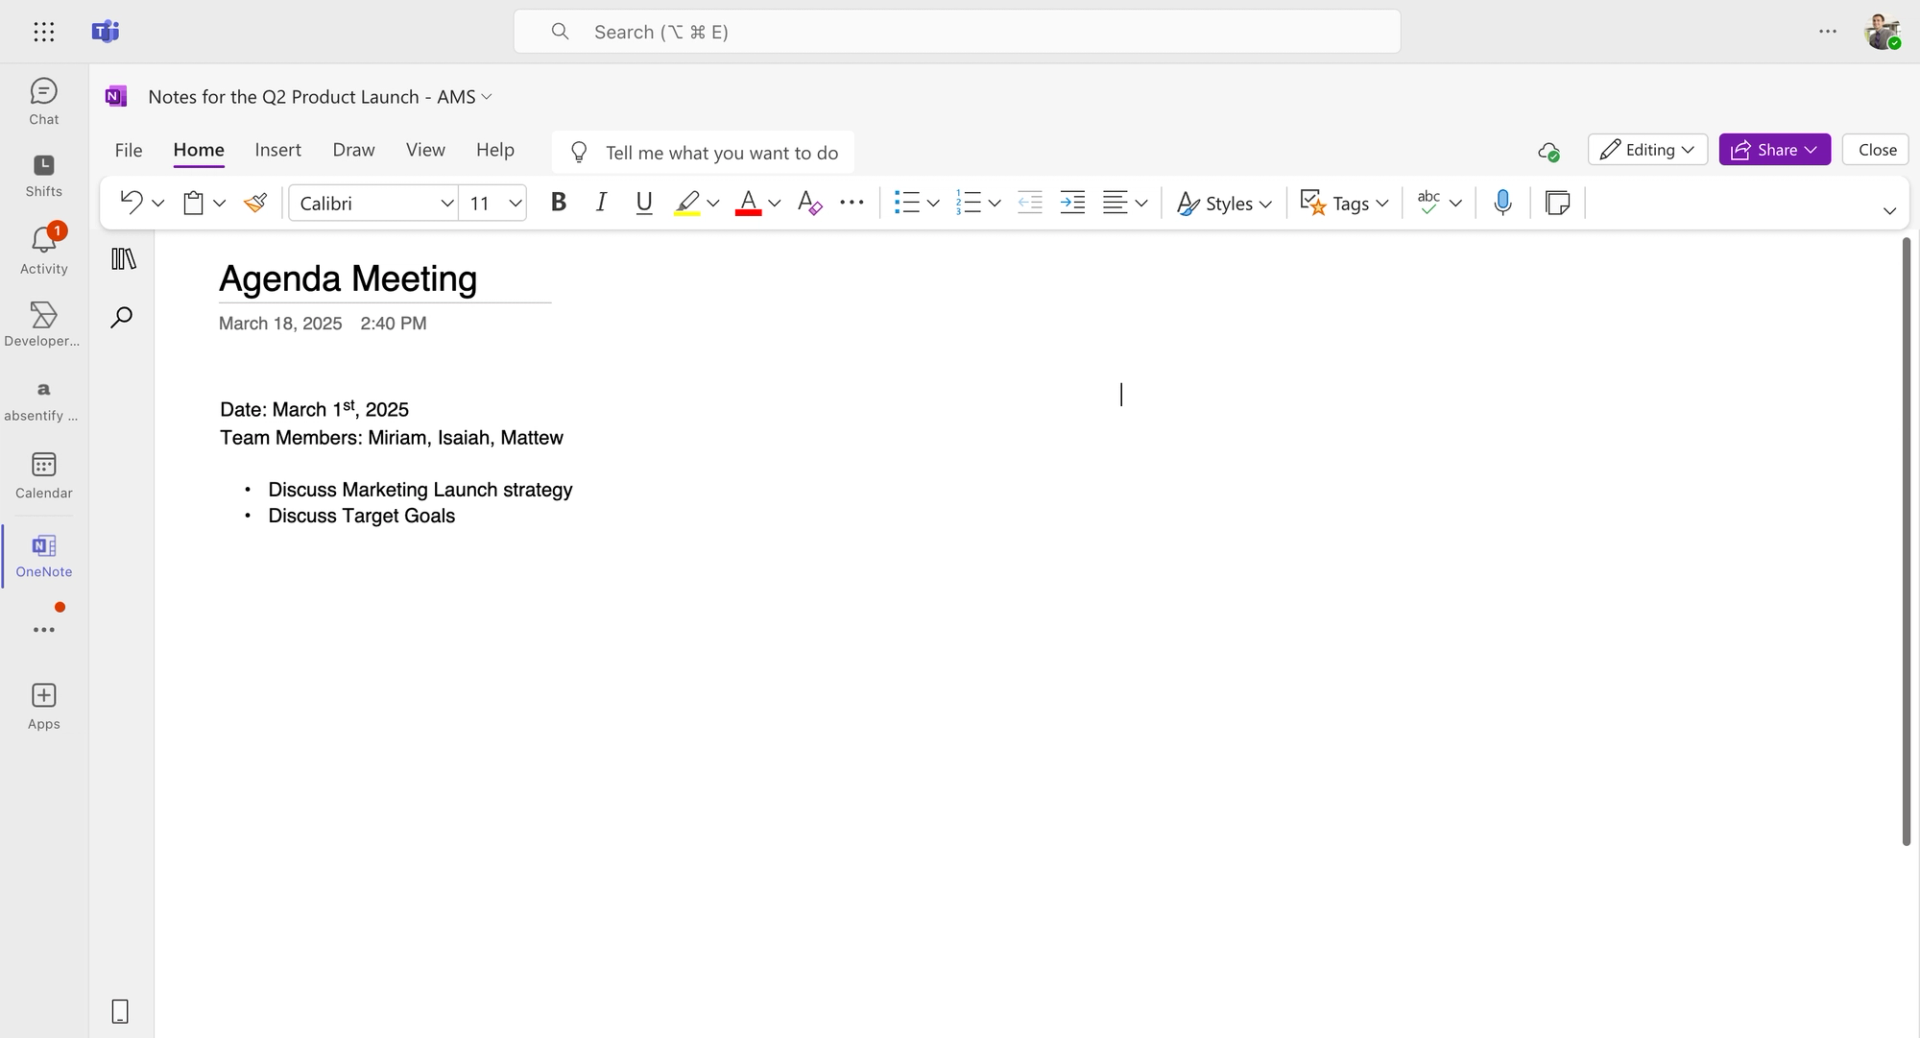Click the cloud sync status icon
Screen dimensions: 1920x1038
point(1548,151)
